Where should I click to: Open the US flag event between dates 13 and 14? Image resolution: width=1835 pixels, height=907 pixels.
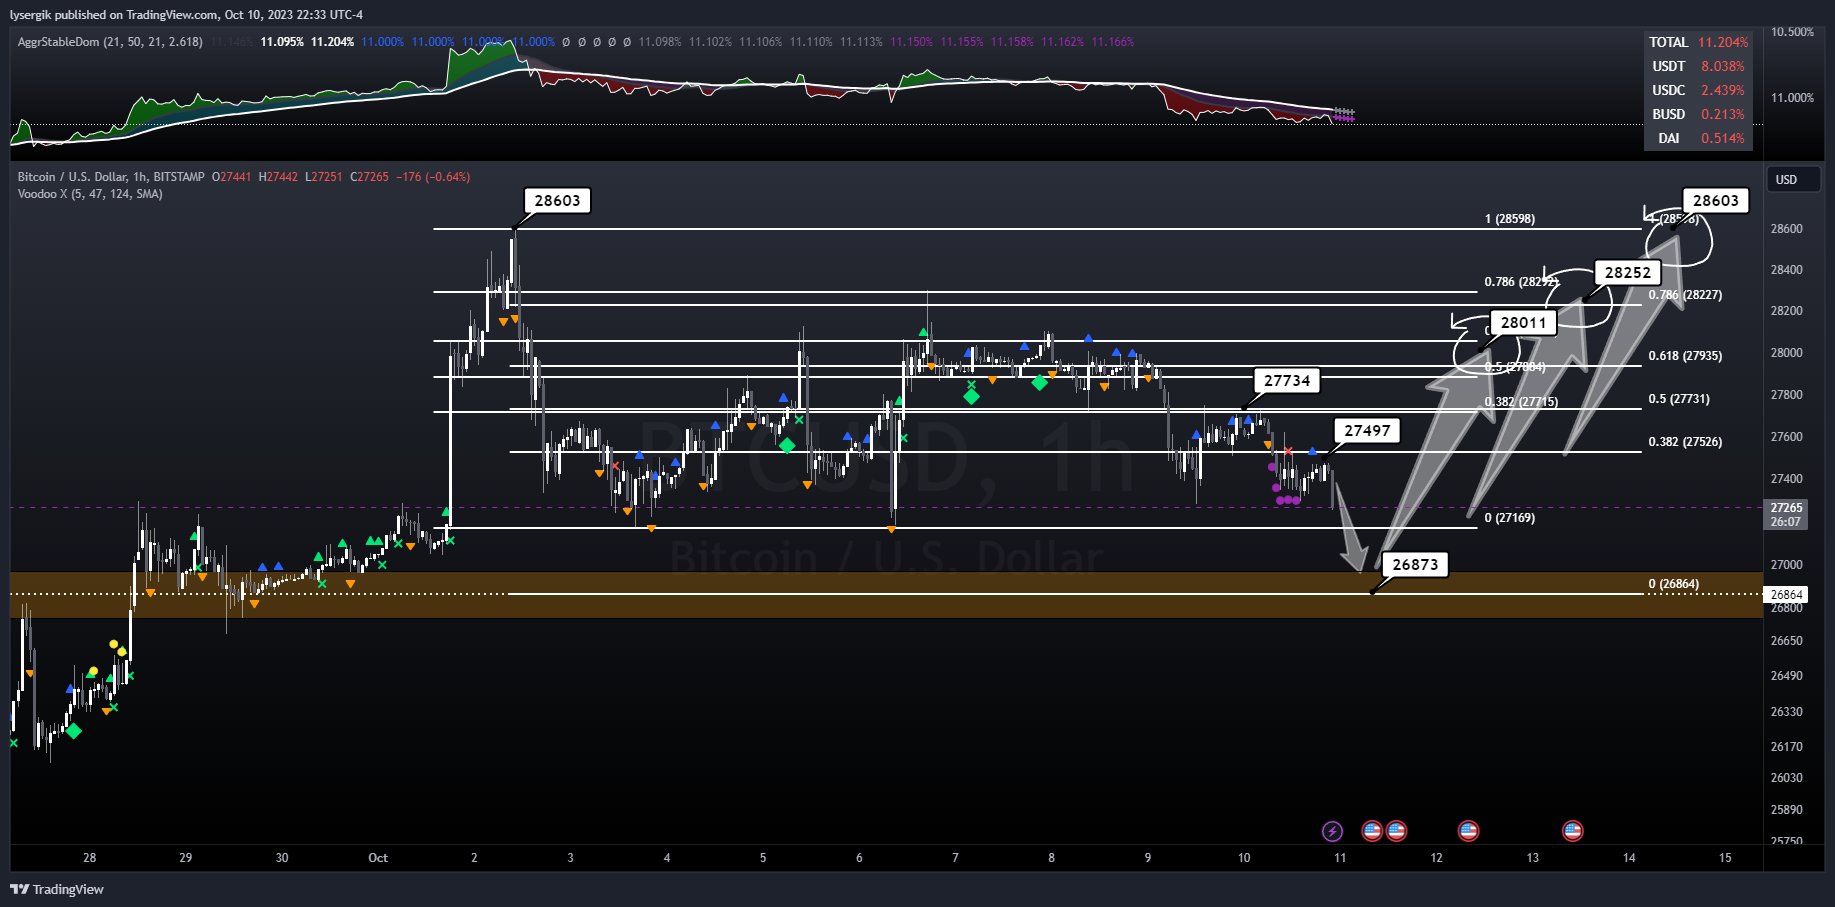tap(1572, 831)
